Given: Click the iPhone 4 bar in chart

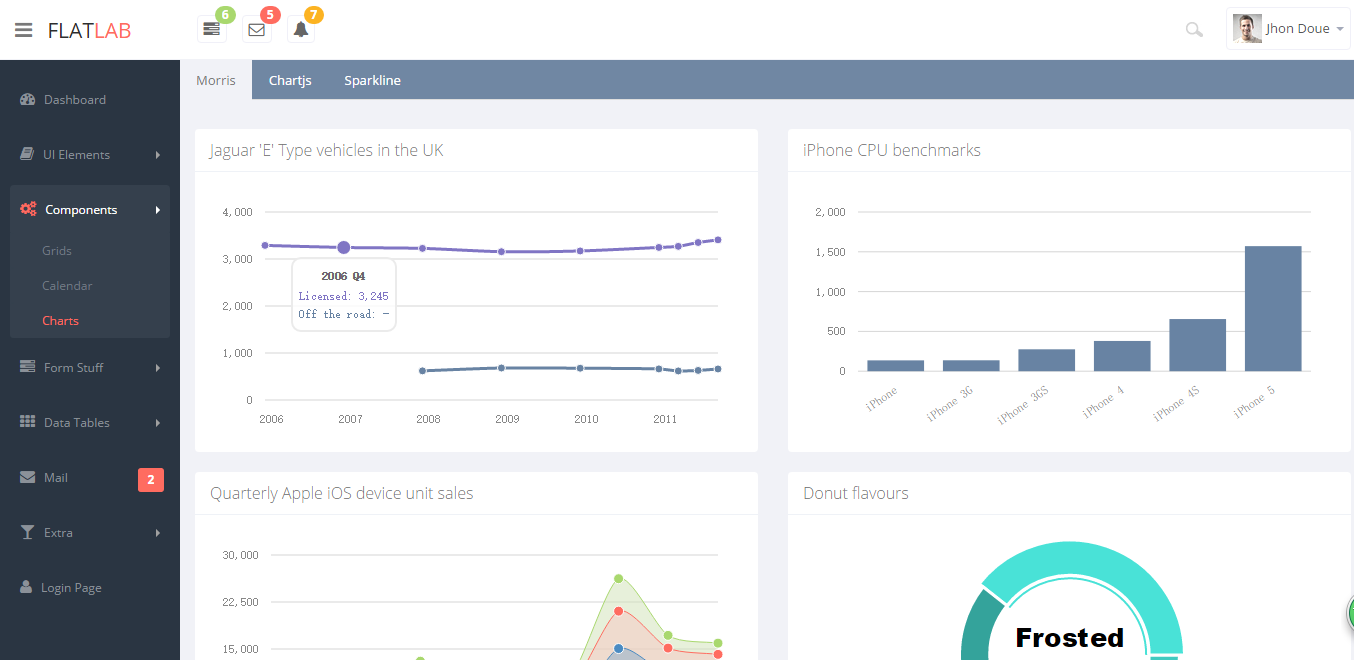Looking at the screenshot, I should coord(1122,356).
